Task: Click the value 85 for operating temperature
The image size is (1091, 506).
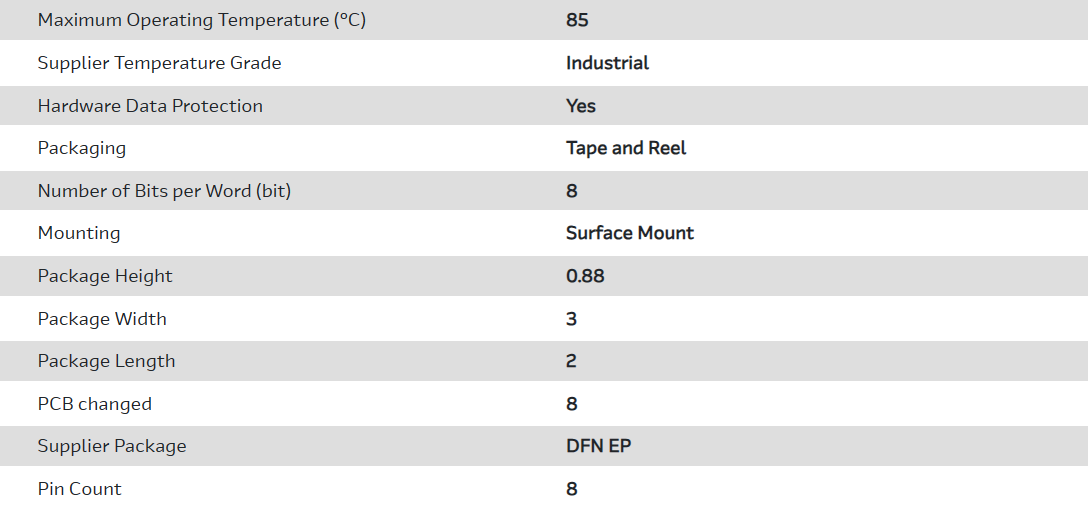Action: pyautogui.click(x=577, y=20)
